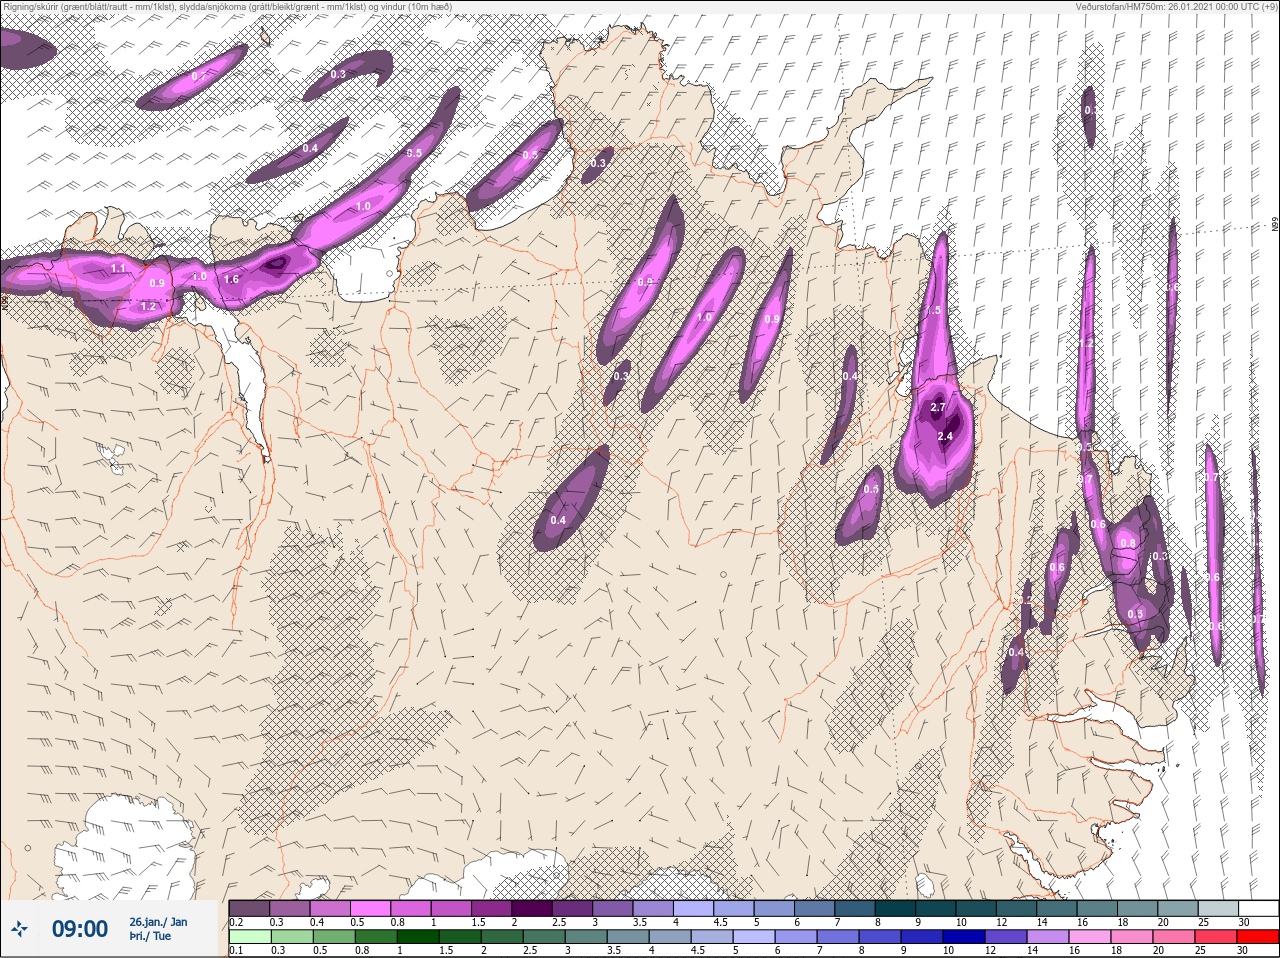
Task: Select the 10 navy blue swatch, lower legend
Action: pyautogui.click(x=966, y=937)
